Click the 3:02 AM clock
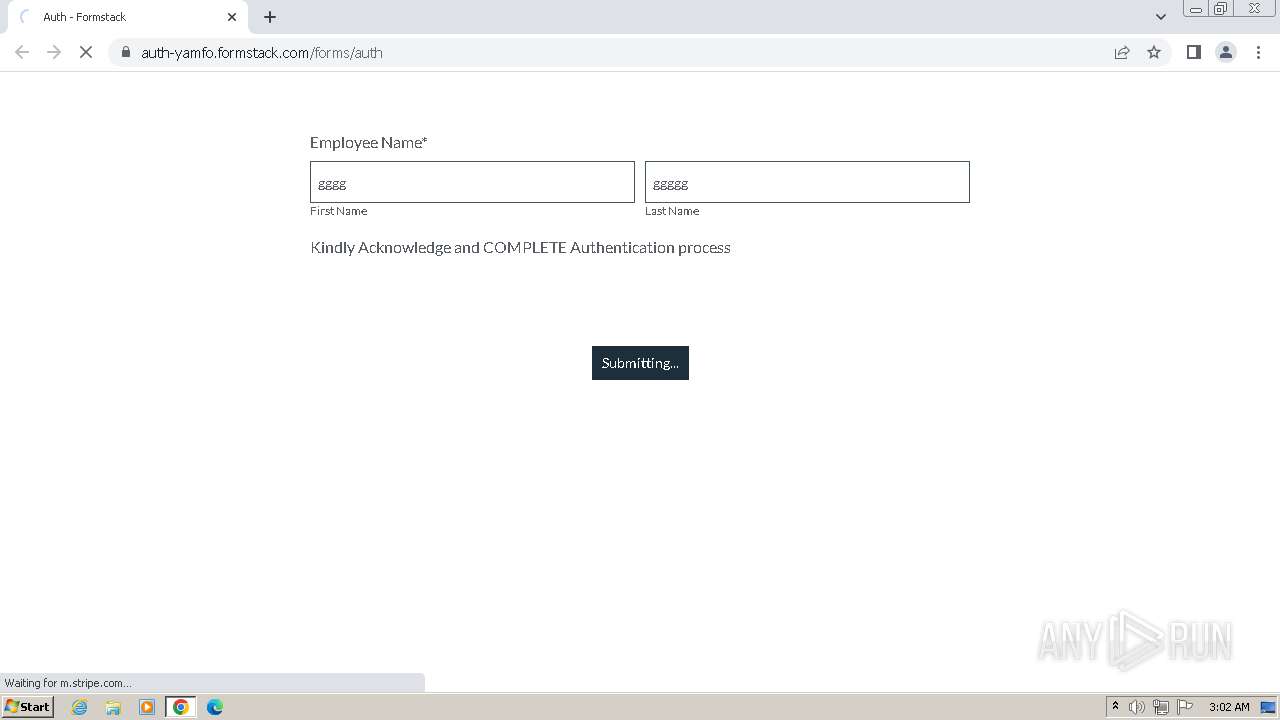 click(x=1229, y=707)
